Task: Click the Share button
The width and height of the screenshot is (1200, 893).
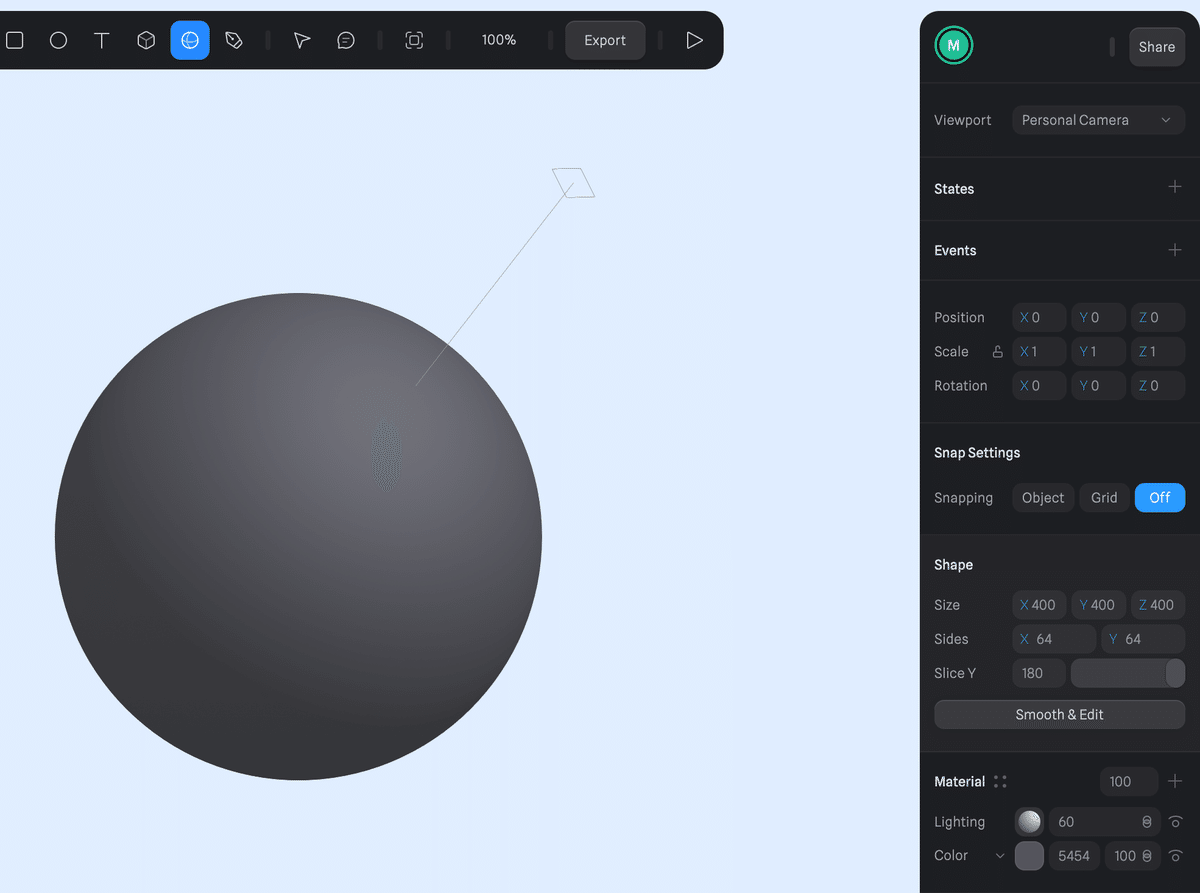Action: pos(1157,47)
